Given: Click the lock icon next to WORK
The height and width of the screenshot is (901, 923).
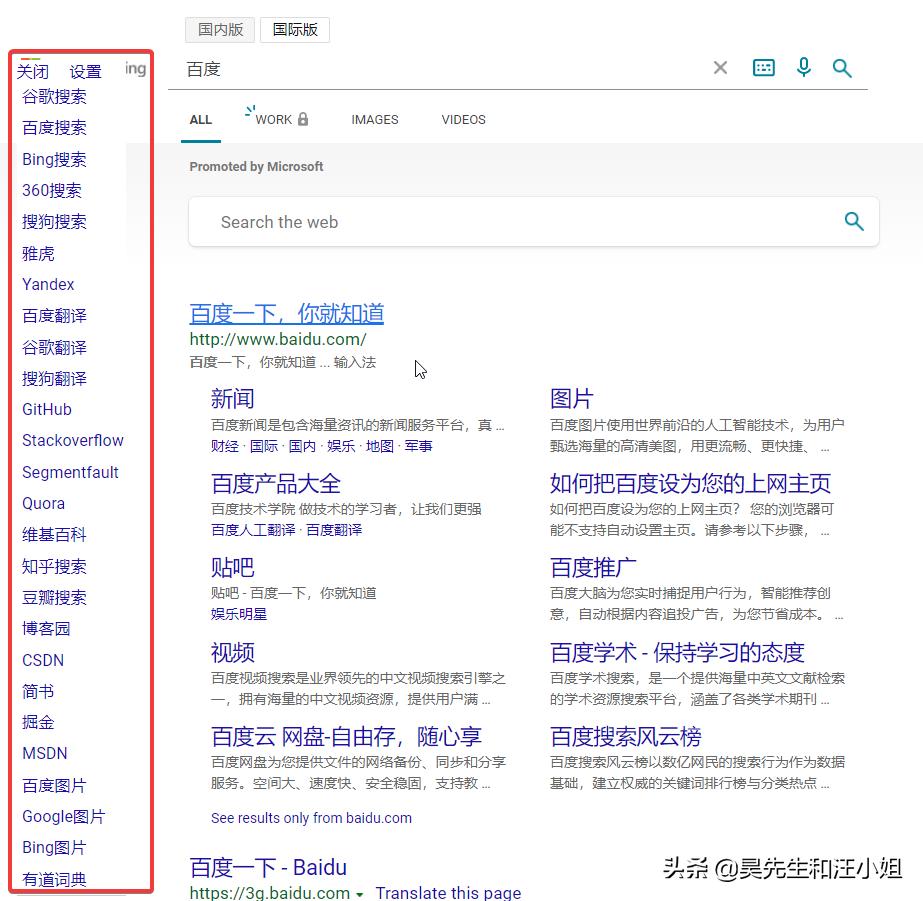Looking at the screenshot, I should point(303,119).
